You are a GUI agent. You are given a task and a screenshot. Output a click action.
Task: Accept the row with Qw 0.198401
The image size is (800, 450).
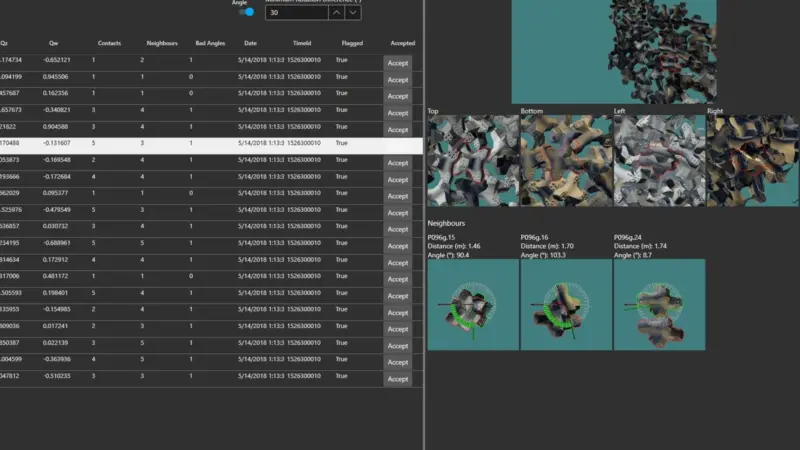(397, 296)
